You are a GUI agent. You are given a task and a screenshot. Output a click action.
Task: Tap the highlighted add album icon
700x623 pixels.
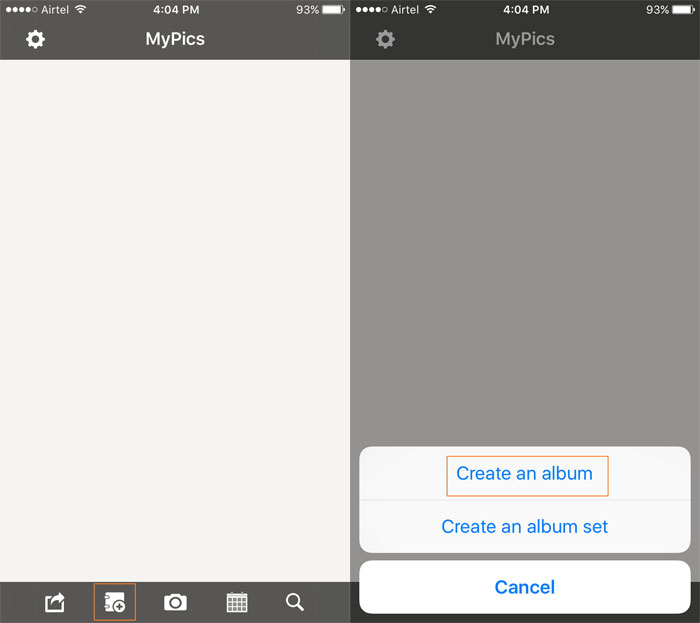(x=114, y=602)
